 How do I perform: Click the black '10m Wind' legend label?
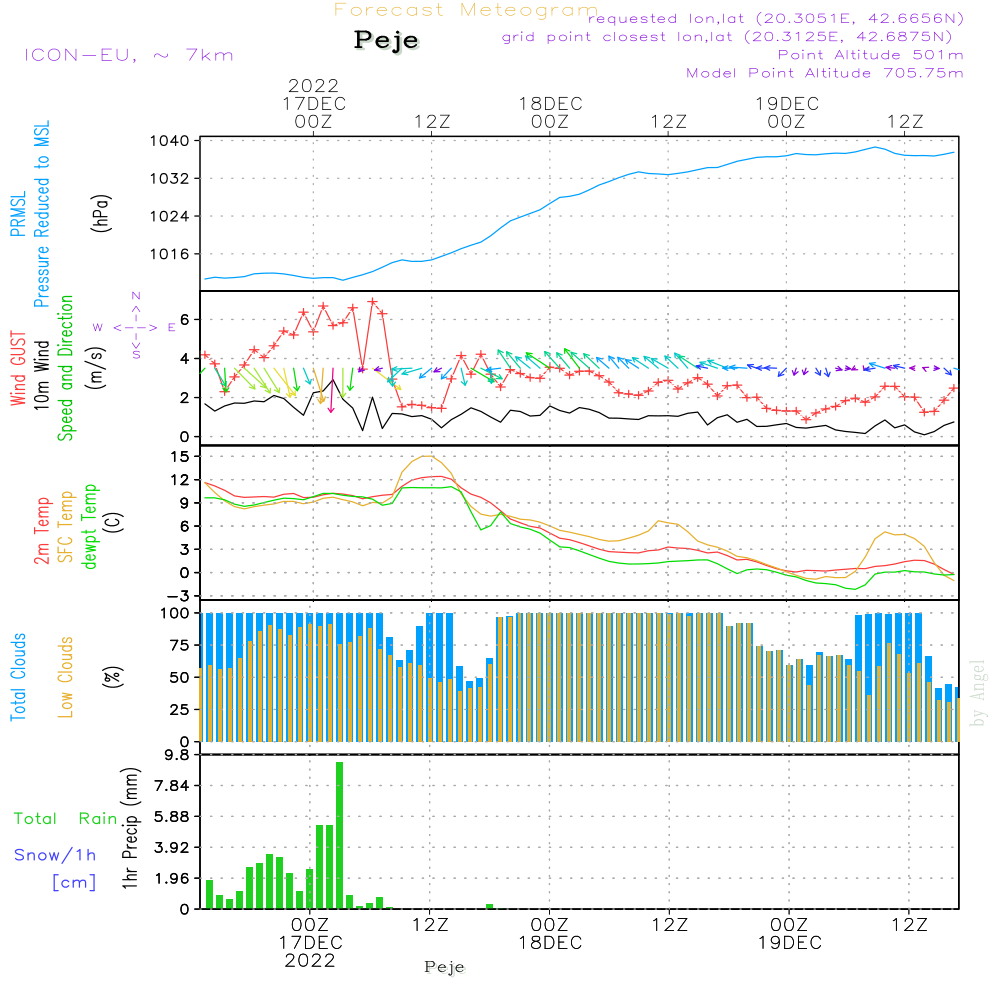[41, 375]
